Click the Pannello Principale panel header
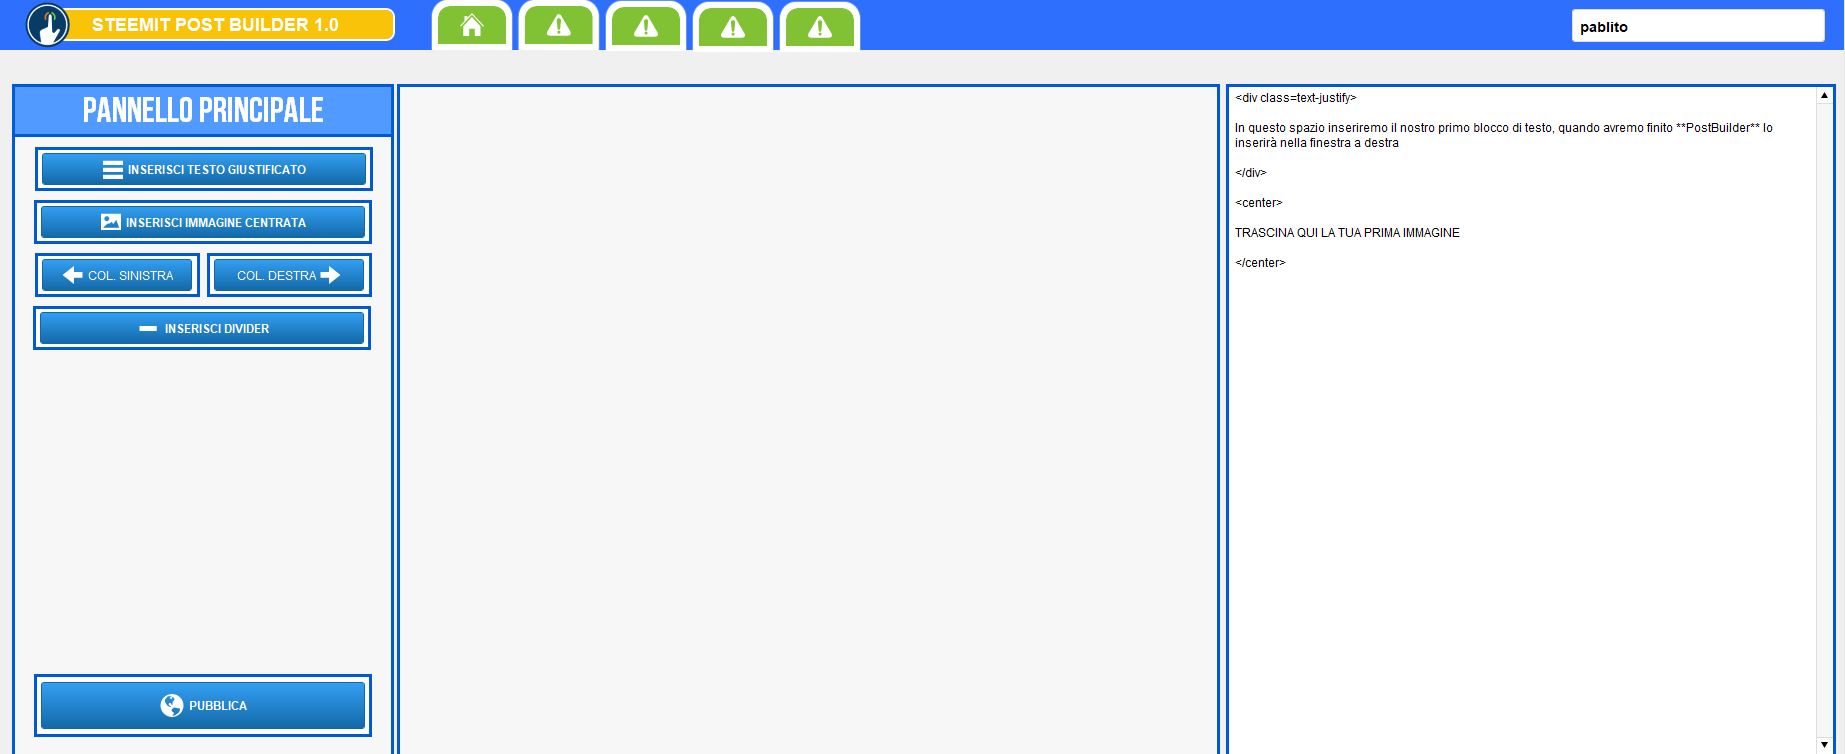The width and height of the screenshot is (1845, 754). (x=203, y=110)
